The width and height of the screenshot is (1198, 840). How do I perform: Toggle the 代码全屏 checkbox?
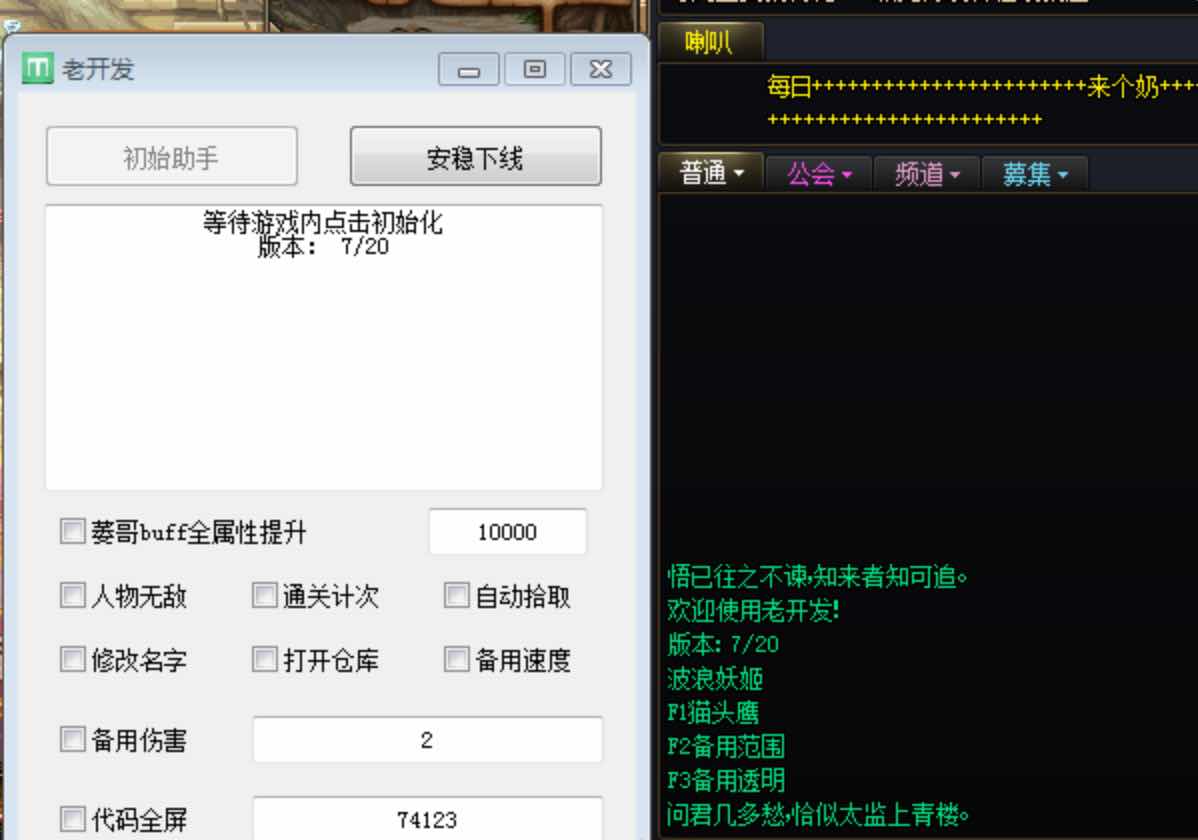(x=73, y=819)
